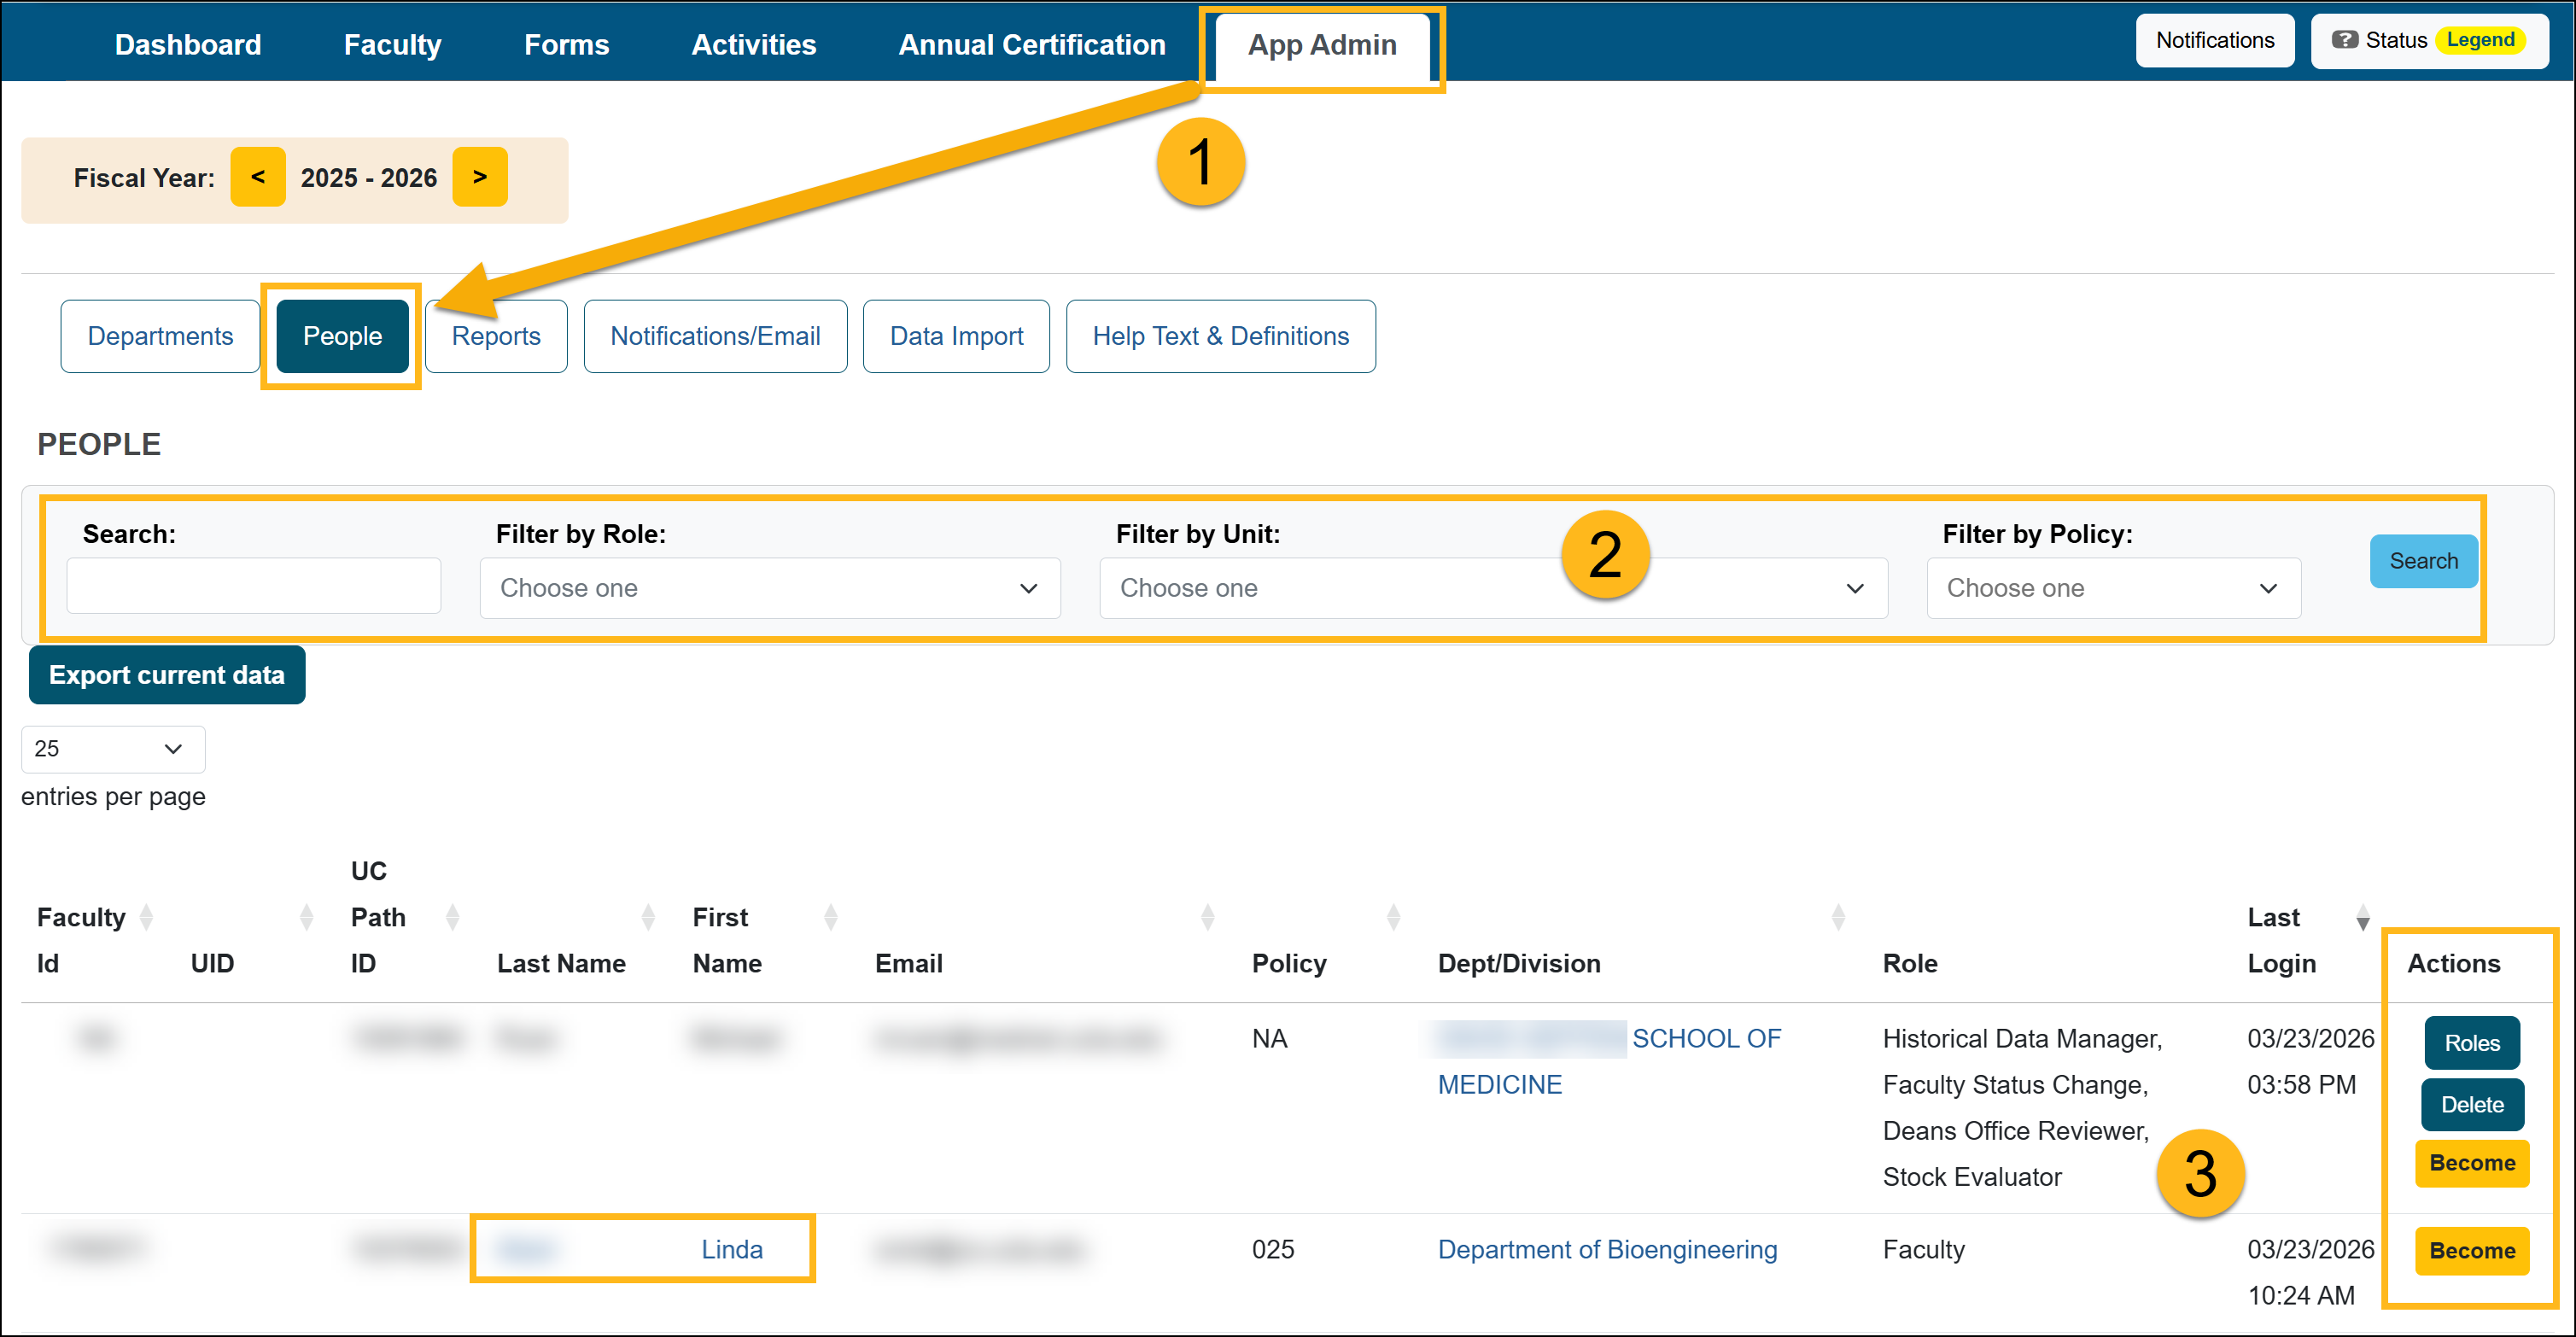This screenshot has height=1337, width=2576.
Task: Click Export current data button
Action: (x=166, y=675)
